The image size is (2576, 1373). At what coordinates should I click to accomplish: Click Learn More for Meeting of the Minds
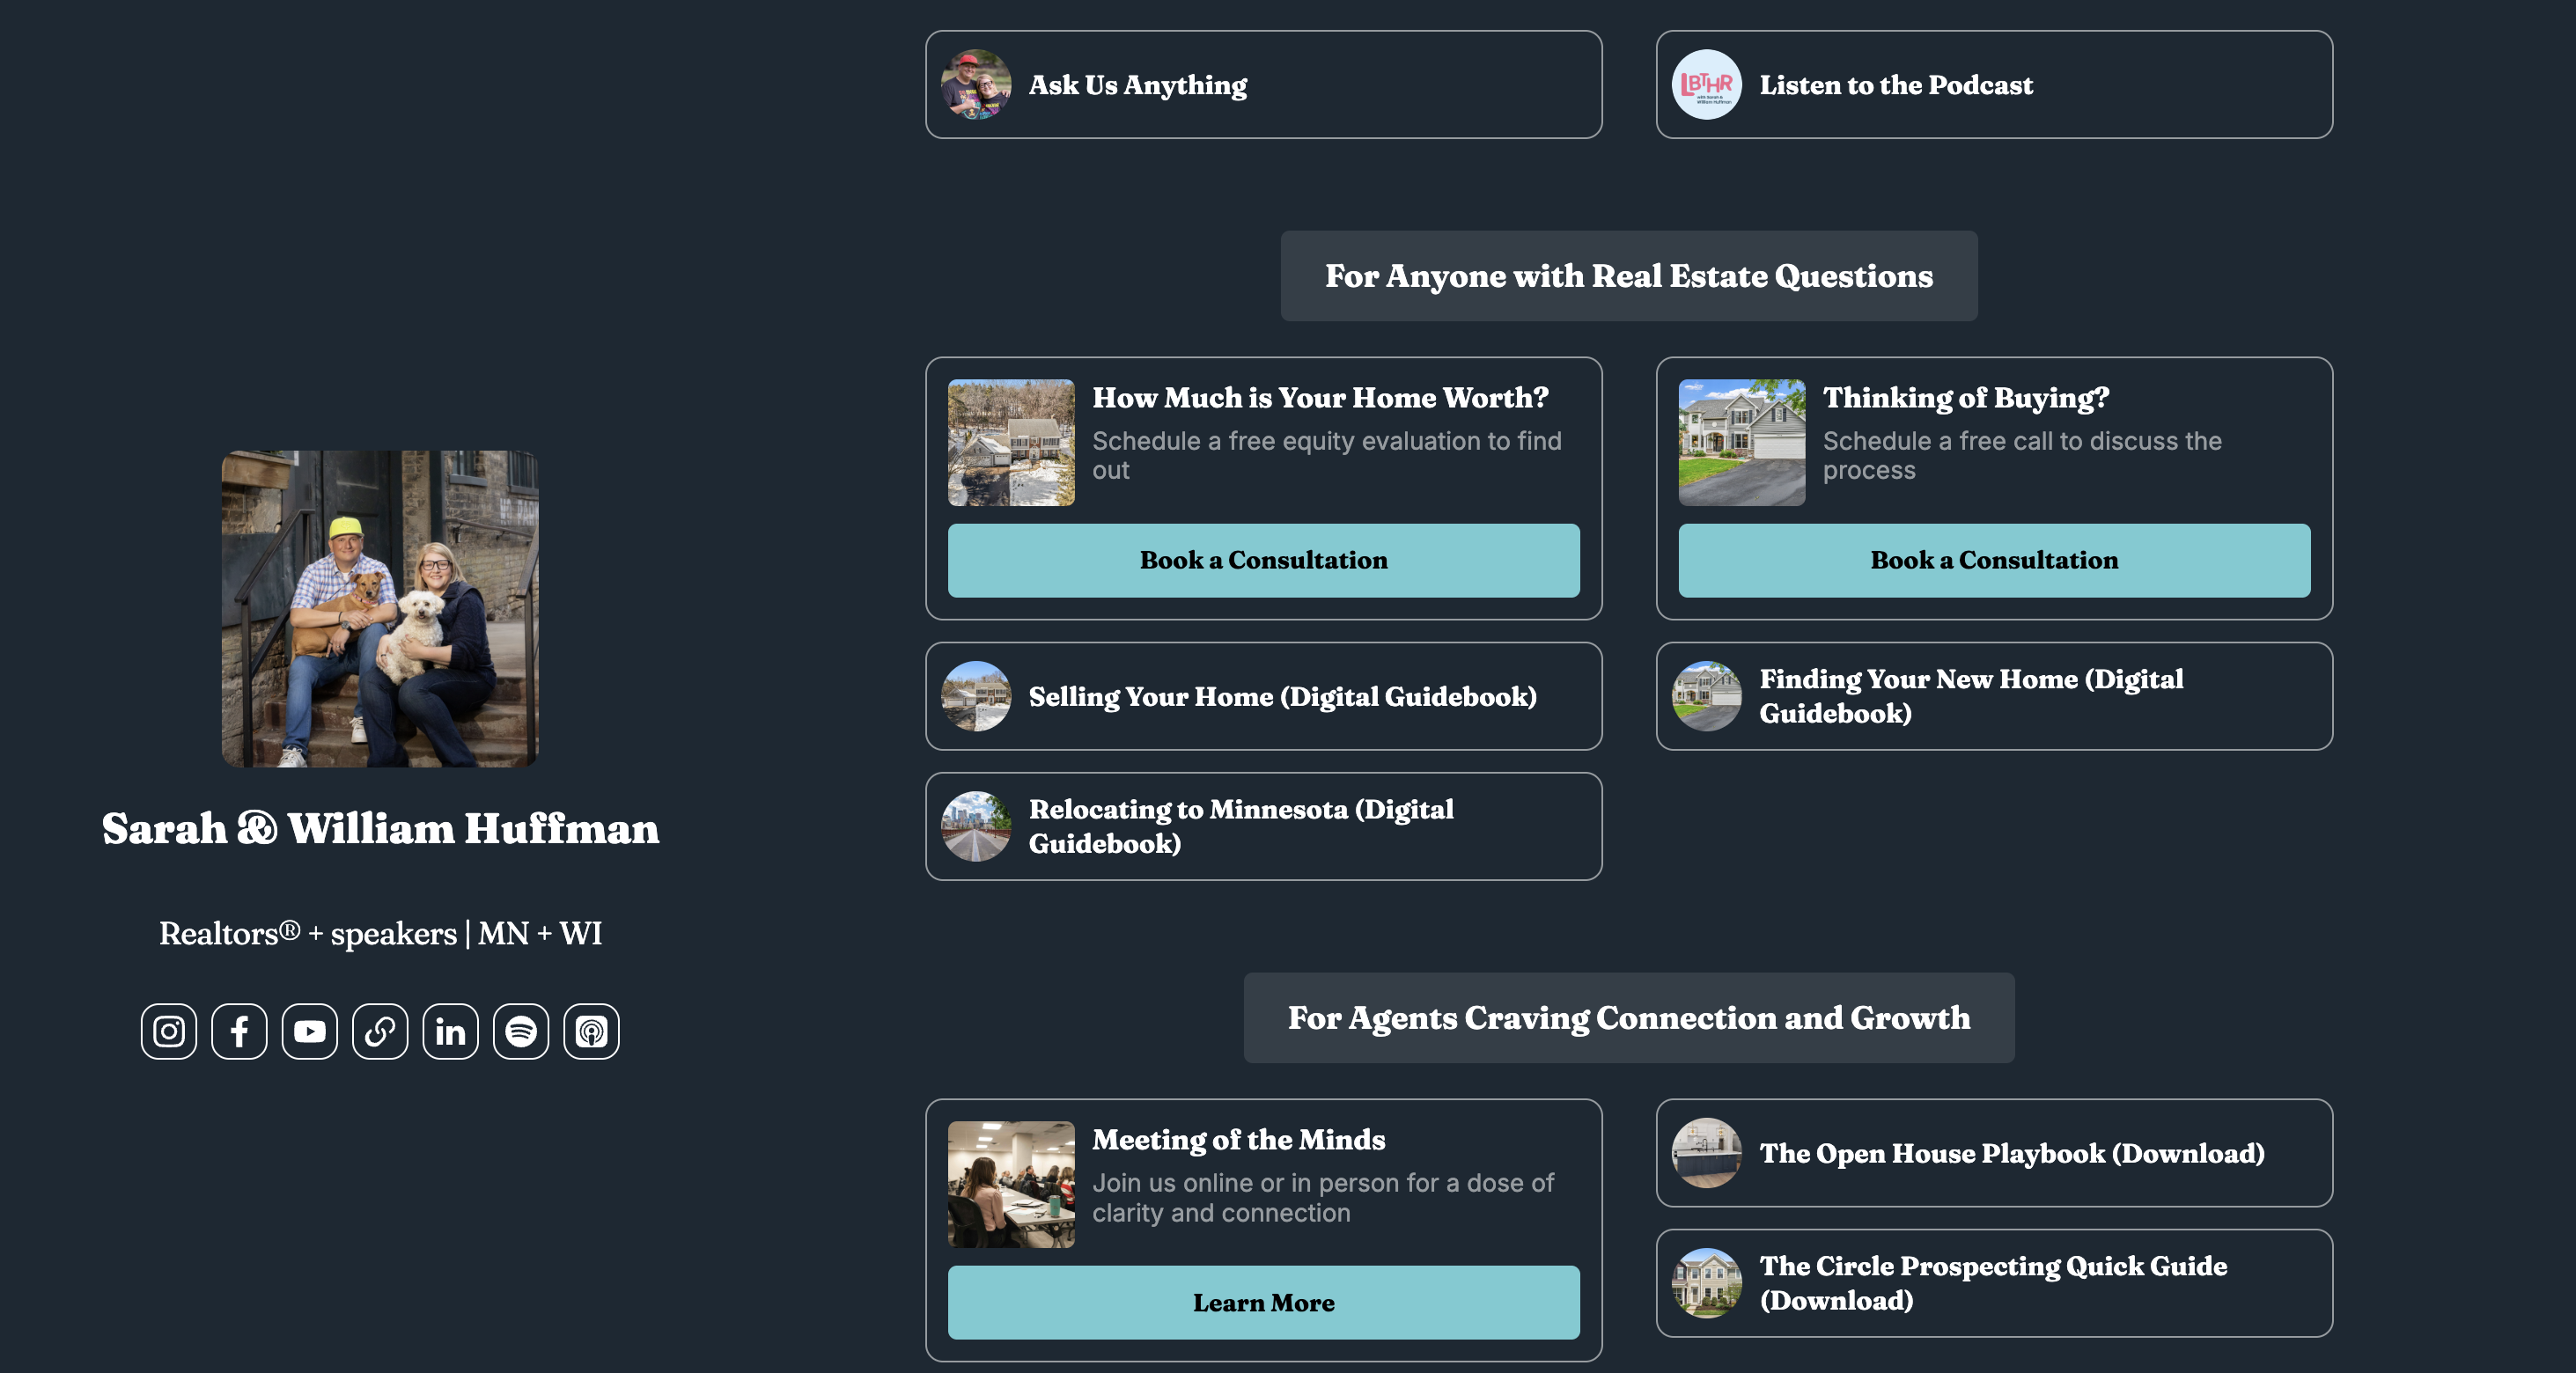click(1263, 1302)
